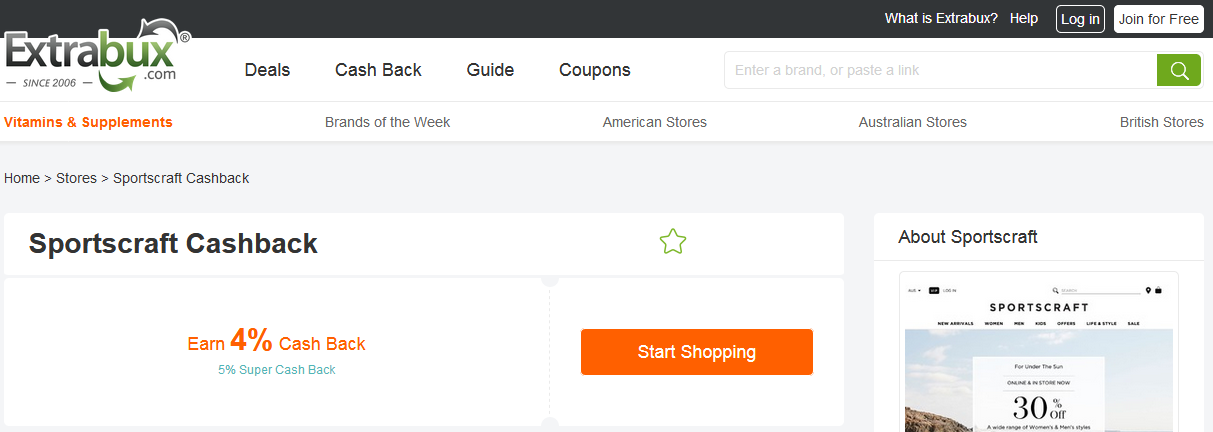Click the Log in button
This screenshot has height=432, width=1213.
[x=1080, y=19]
